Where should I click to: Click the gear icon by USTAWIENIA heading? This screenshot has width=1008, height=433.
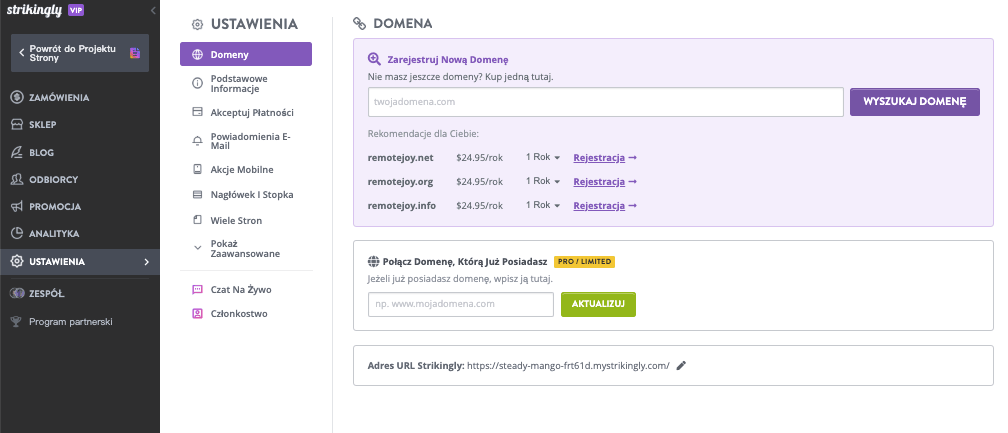pos(198,24)
